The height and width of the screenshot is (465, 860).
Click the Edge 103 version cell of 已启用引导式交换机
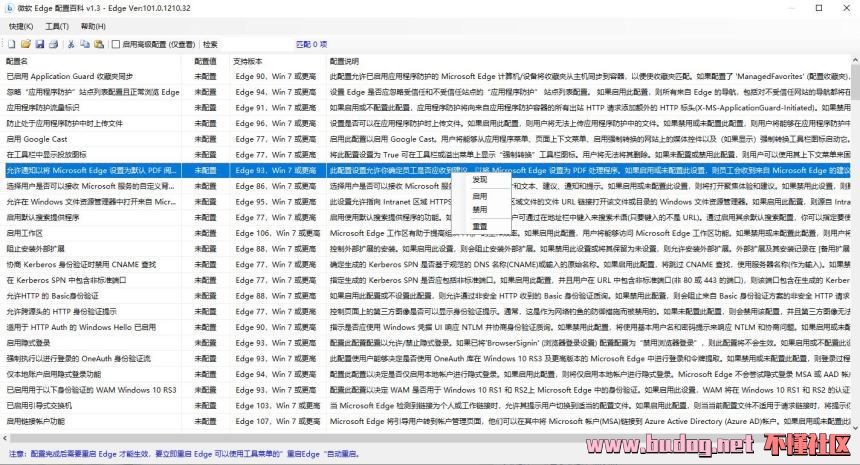pos(278,406)
